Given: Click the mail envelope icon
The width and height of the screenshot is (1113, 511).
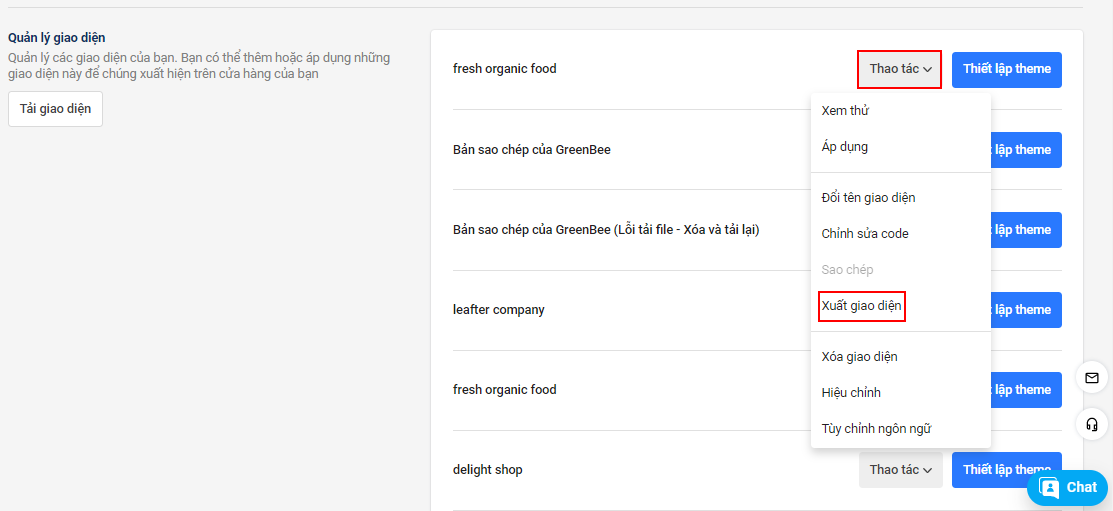Looking at the screenshot, I should (x=1092, y=377).
